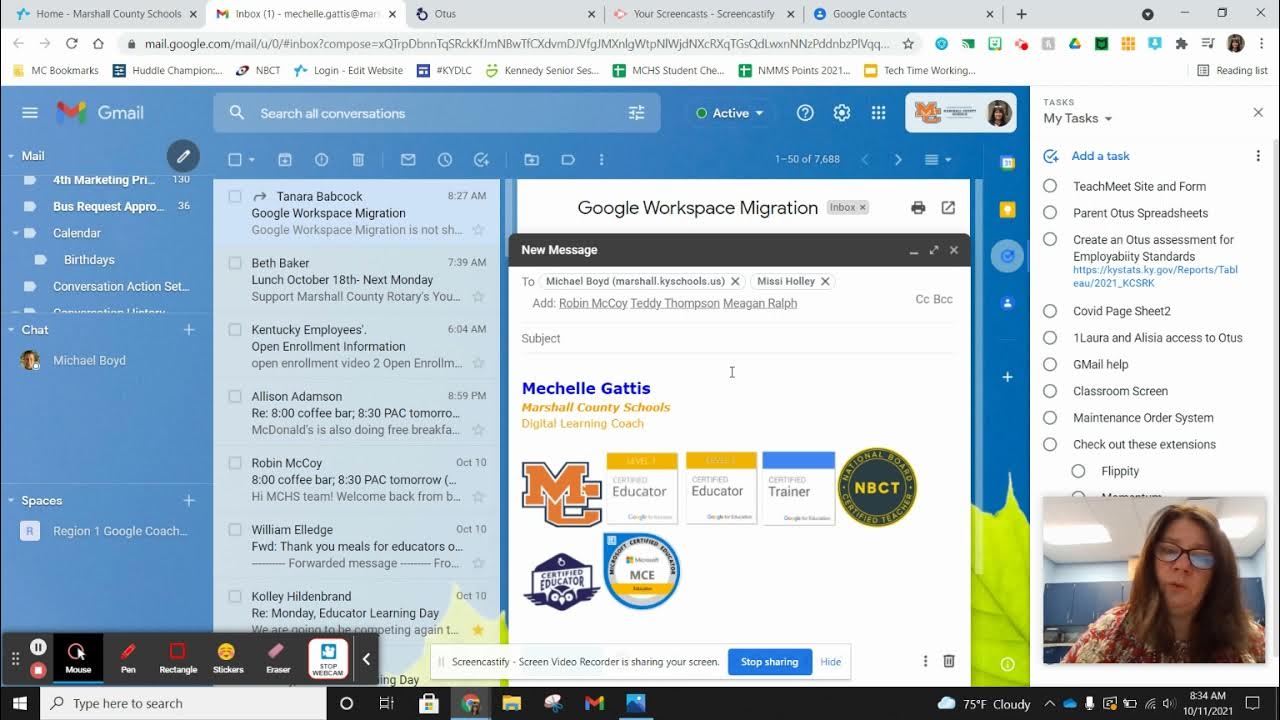Open the Bus Request Appro... label
Screen dimensions: 1280x720
pyautogui.click(x=108, y=206)
